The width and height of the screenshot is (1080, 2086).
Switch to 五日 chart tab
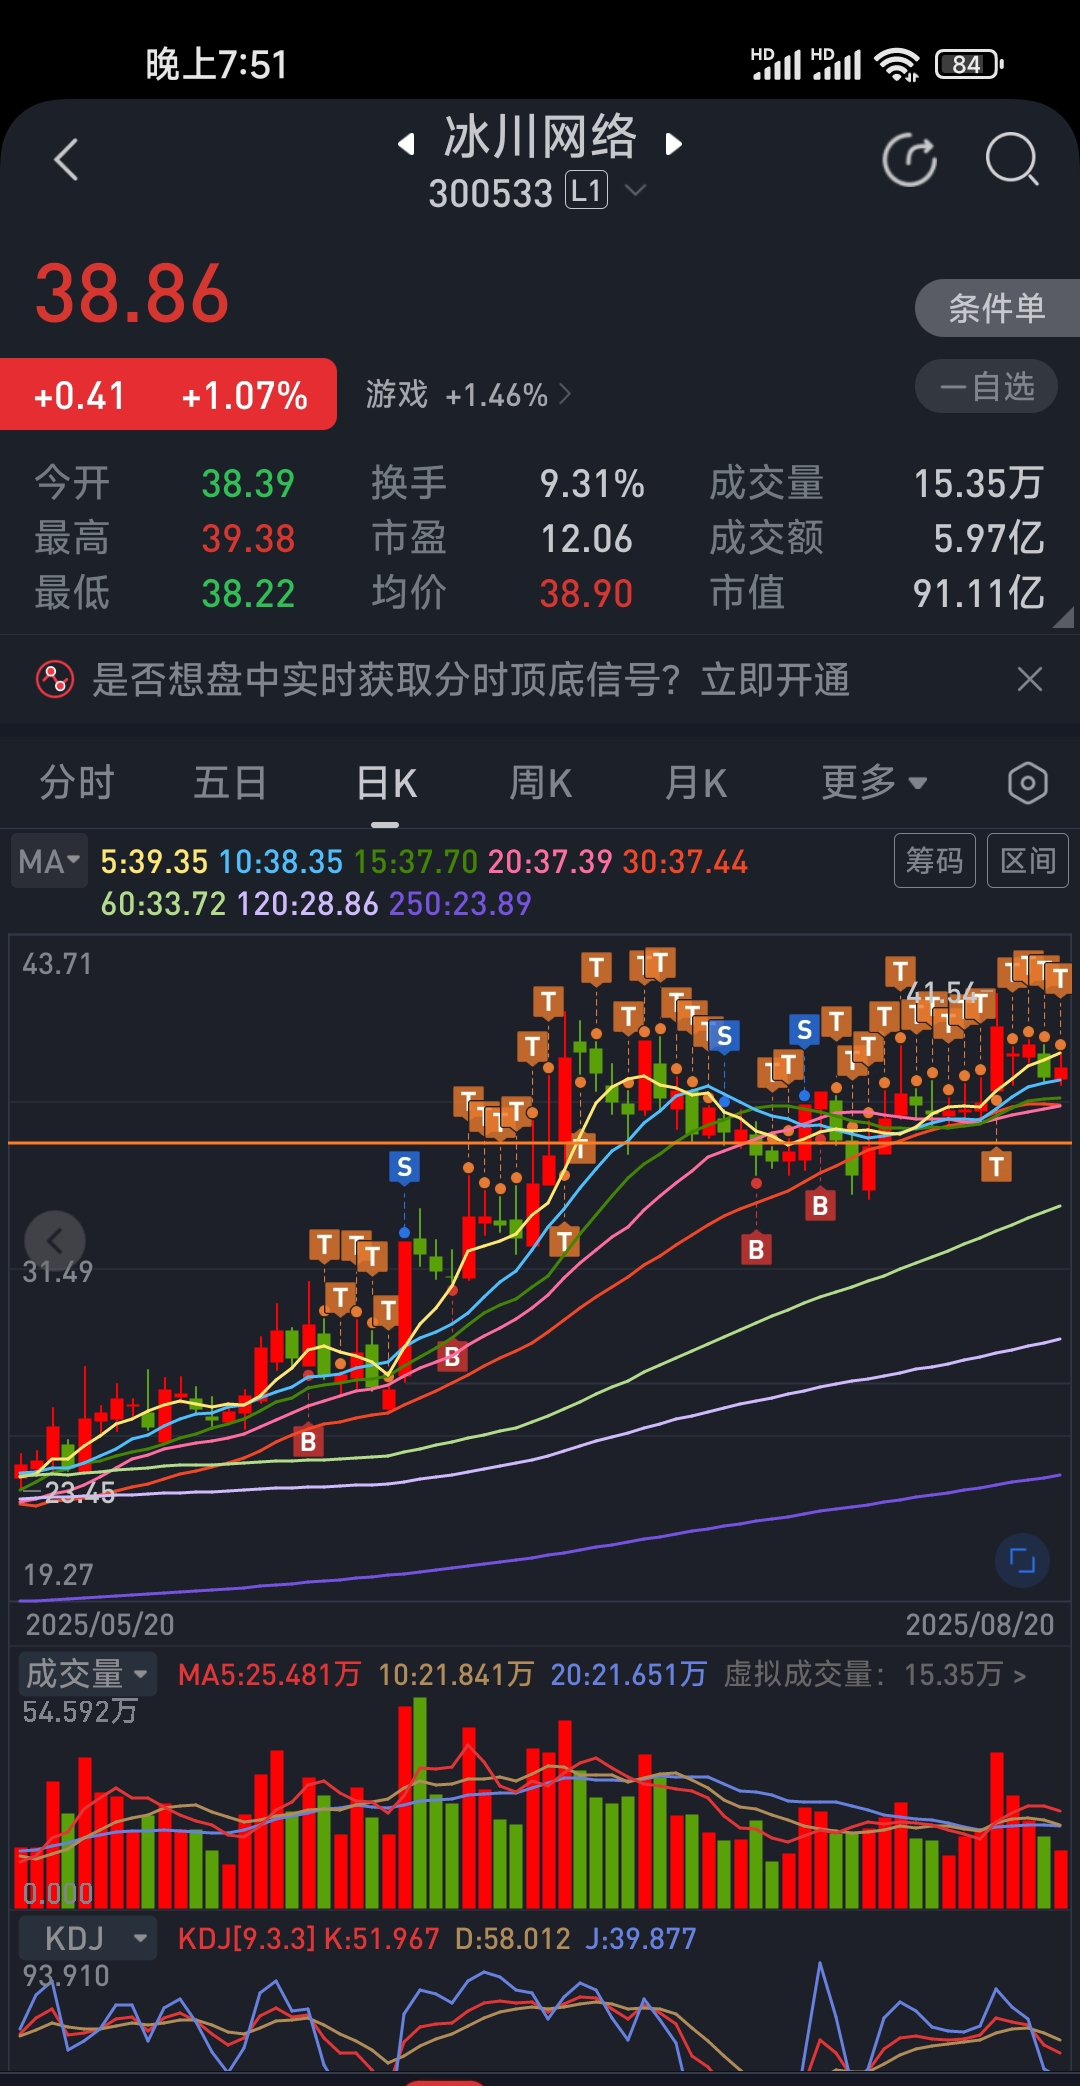click(230, 783)
